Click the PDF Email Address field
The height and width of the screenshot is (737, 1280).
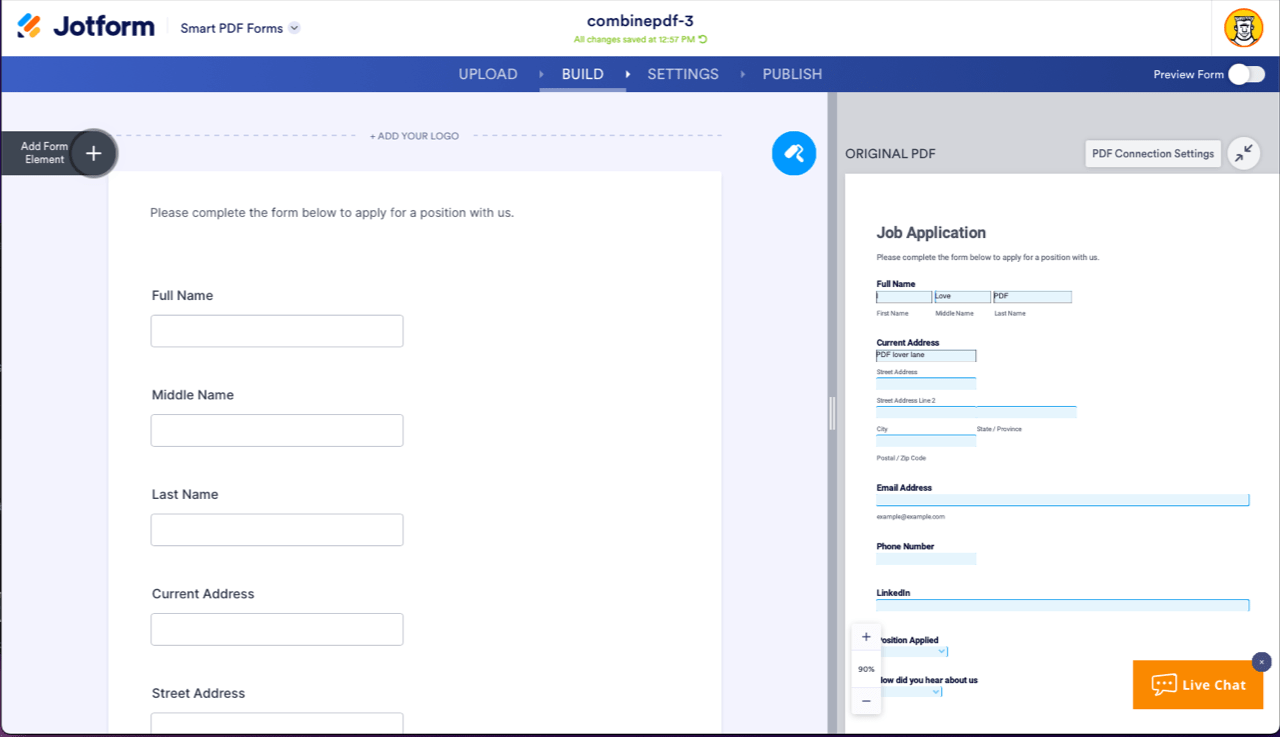tap(1063, 500)
